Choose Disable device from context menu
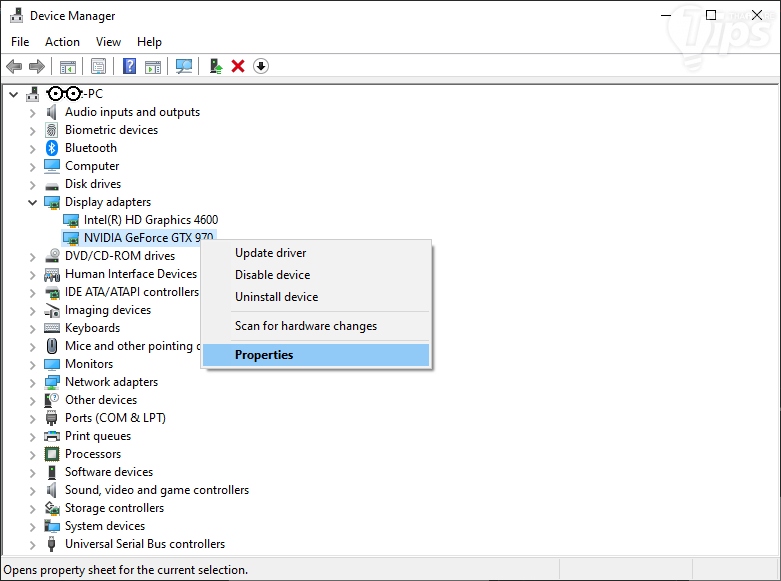Viewport: 781px width, 581px height. click(x=316, y=275)
